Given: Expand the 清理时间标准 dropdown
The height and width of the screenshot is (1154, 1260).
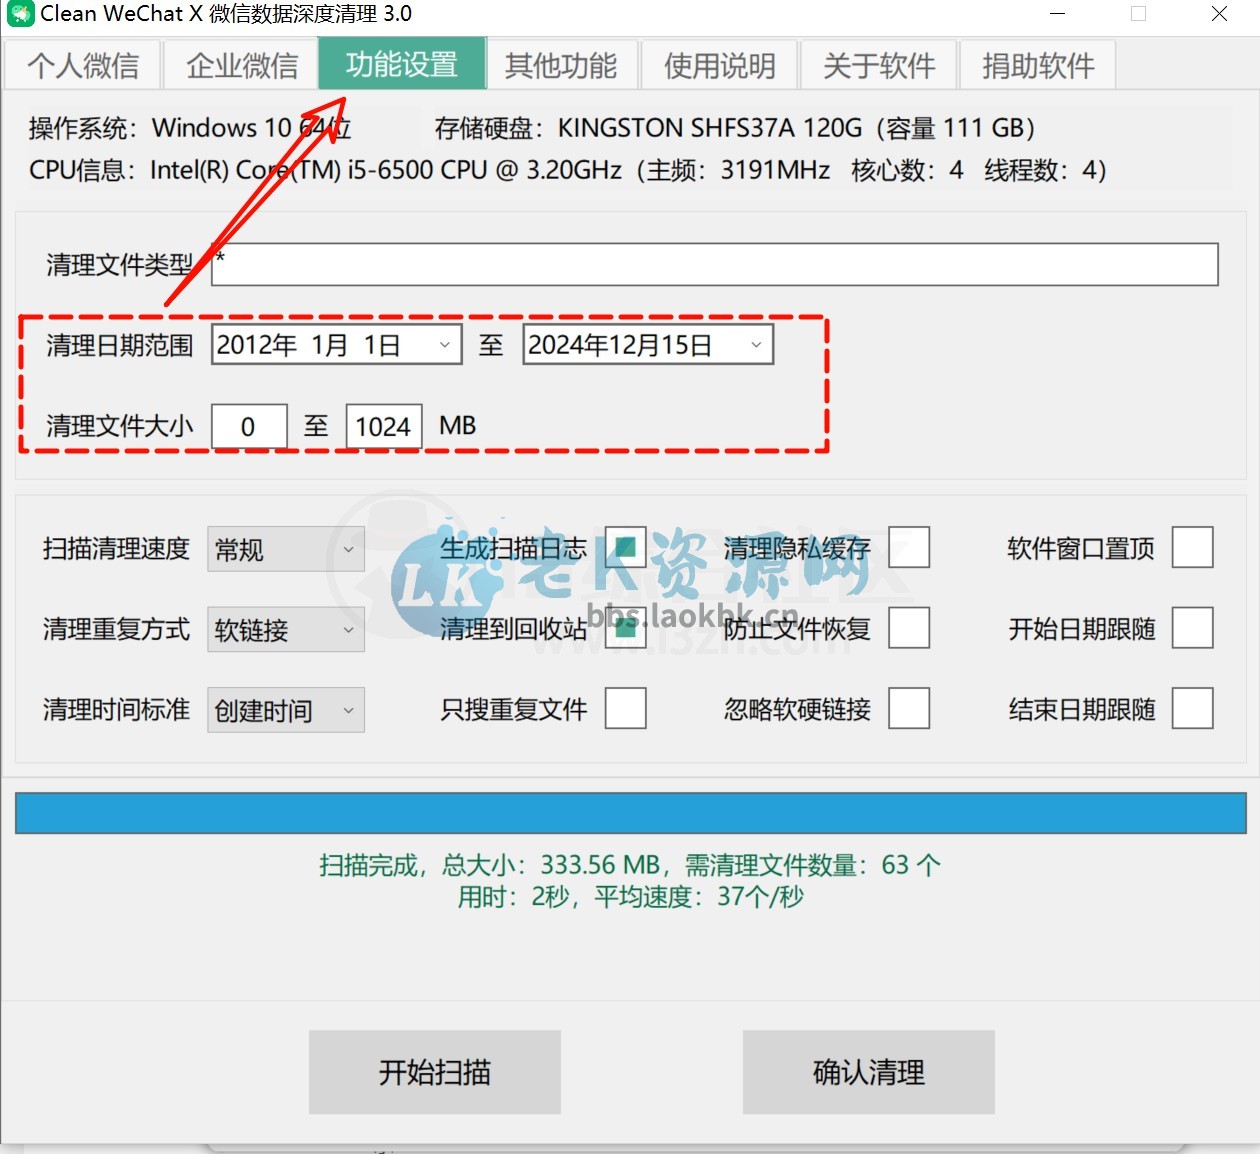Looking at the screenshot, I should (286, 710).
